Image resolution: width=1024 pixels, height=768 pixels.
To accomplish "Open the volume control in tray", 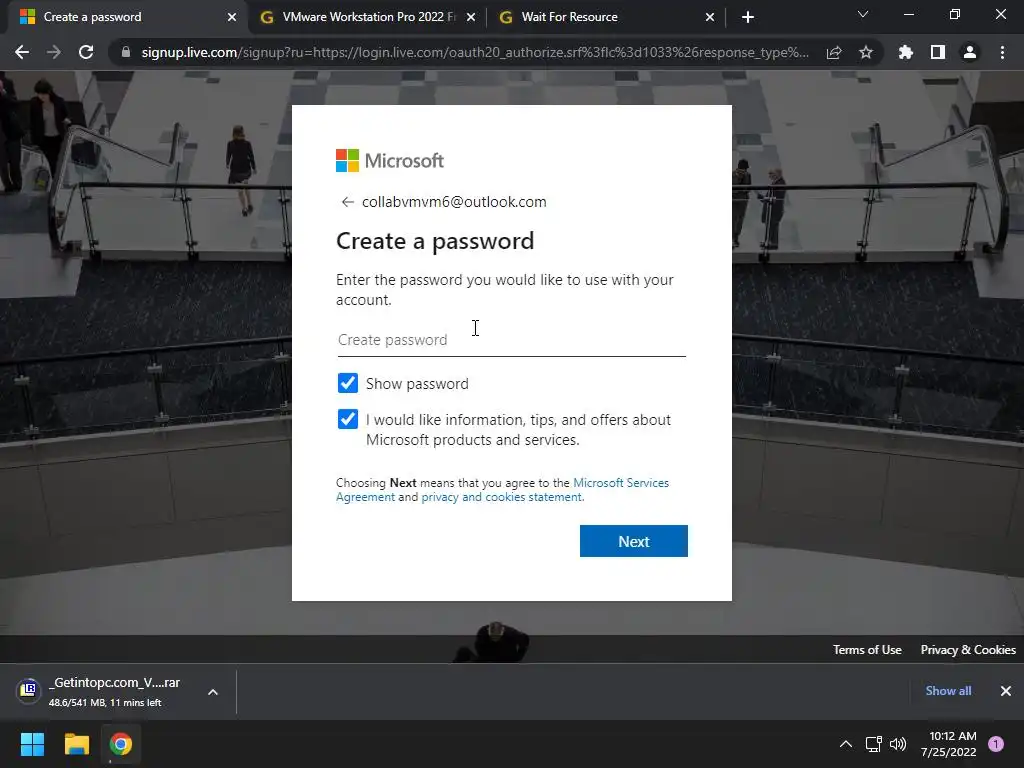I will 898,744.
